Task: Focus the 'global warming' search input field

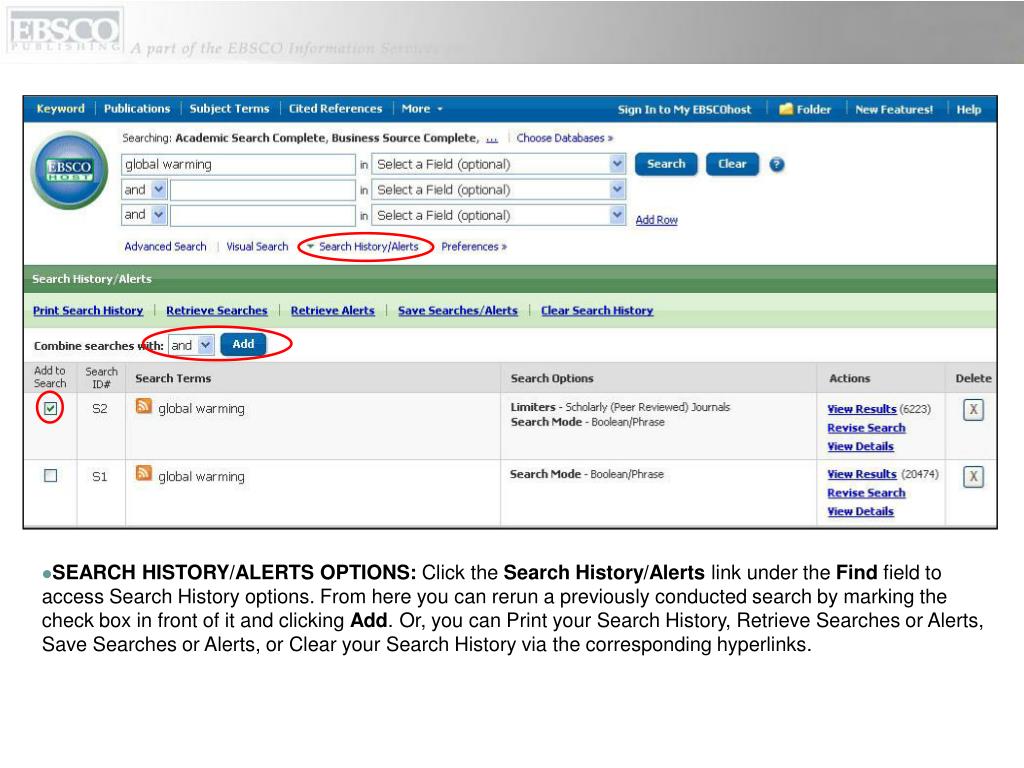Action: [x=238, y=165]
